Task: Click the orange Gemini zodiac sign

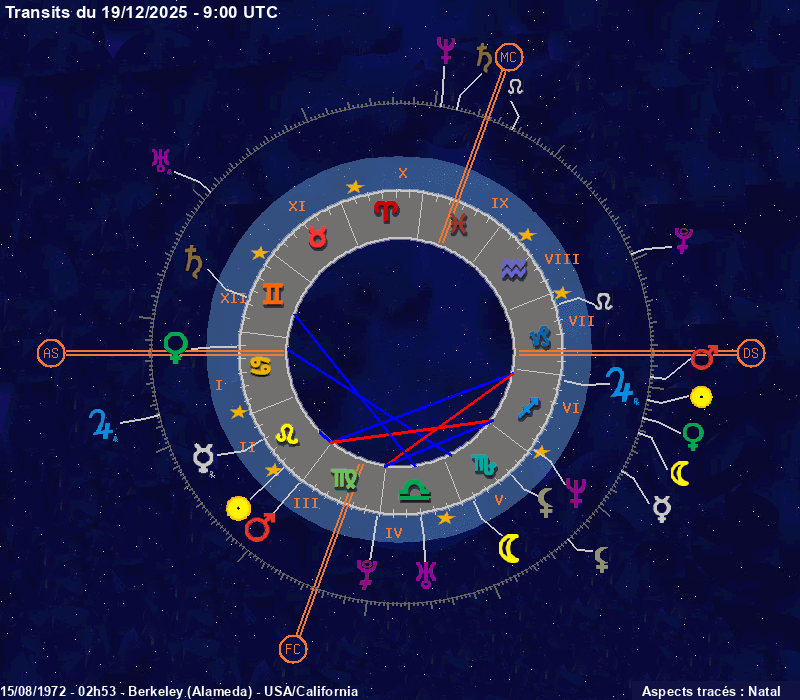Action: (x=273, y=294)
